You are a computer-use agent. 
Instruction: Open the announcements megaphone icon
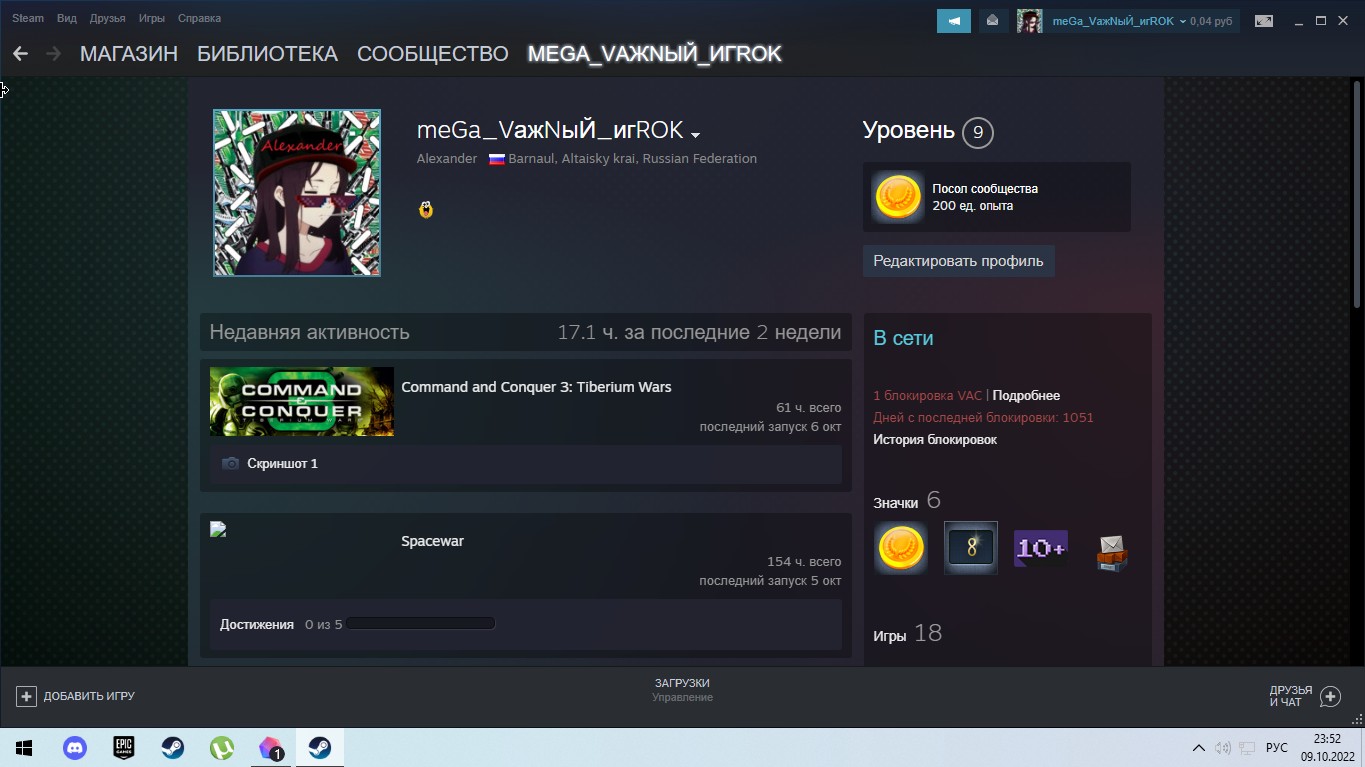954,21
